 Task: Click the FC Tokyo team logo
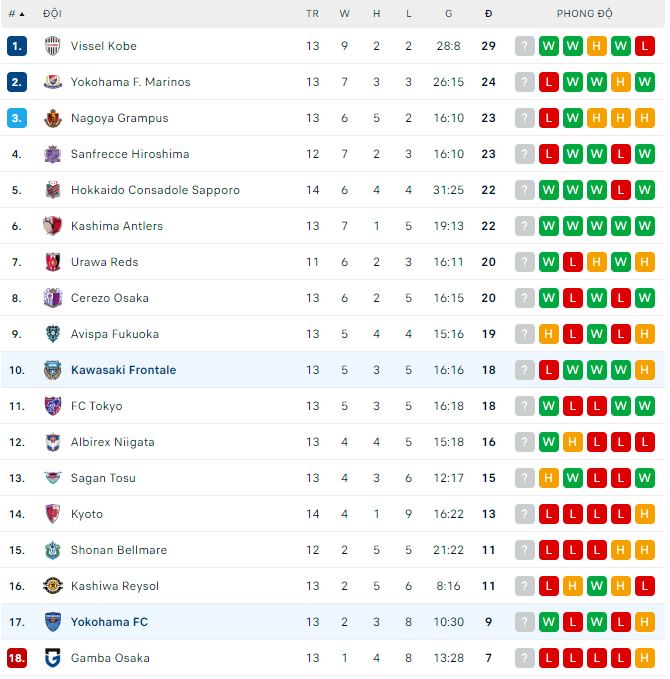53,406
